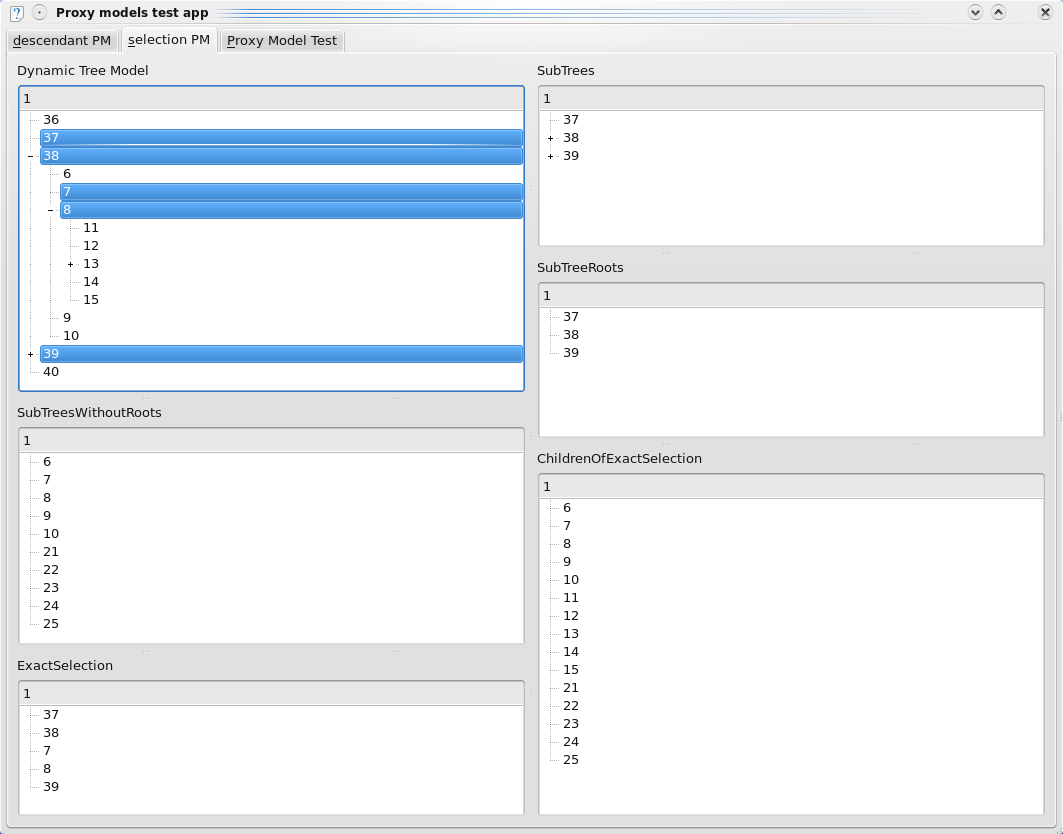Expand item 38 in SubTrees view
Image resolution: width=1063 pixels, height=834 pixels.
[x=550, y=138]
